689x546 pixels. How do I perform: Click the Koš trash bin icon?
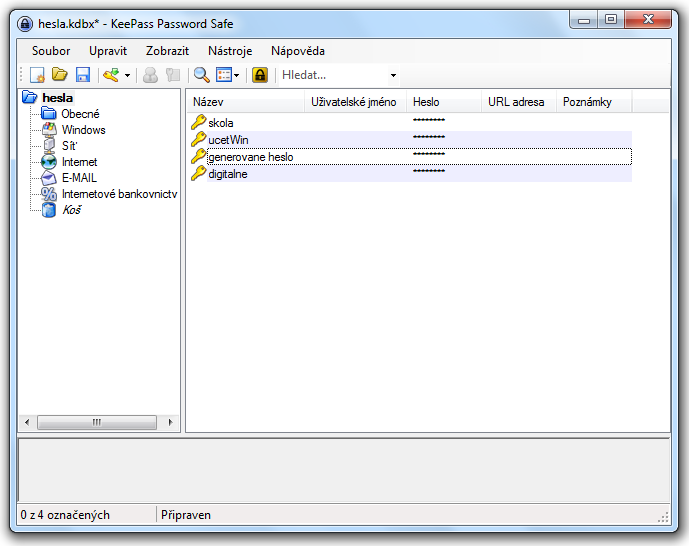49,210
